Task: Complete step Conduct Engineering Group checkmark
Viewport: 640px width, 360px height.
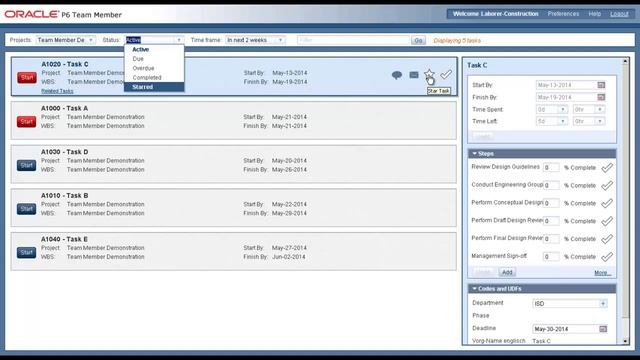Action: (x=607, y=185)
